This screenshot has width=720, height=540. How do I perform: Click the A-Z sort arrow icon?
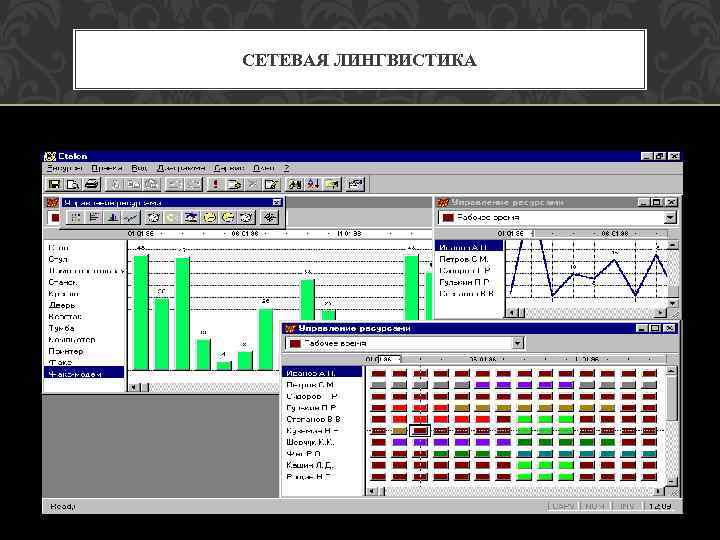pyautogui.click(x=313, y=185)
